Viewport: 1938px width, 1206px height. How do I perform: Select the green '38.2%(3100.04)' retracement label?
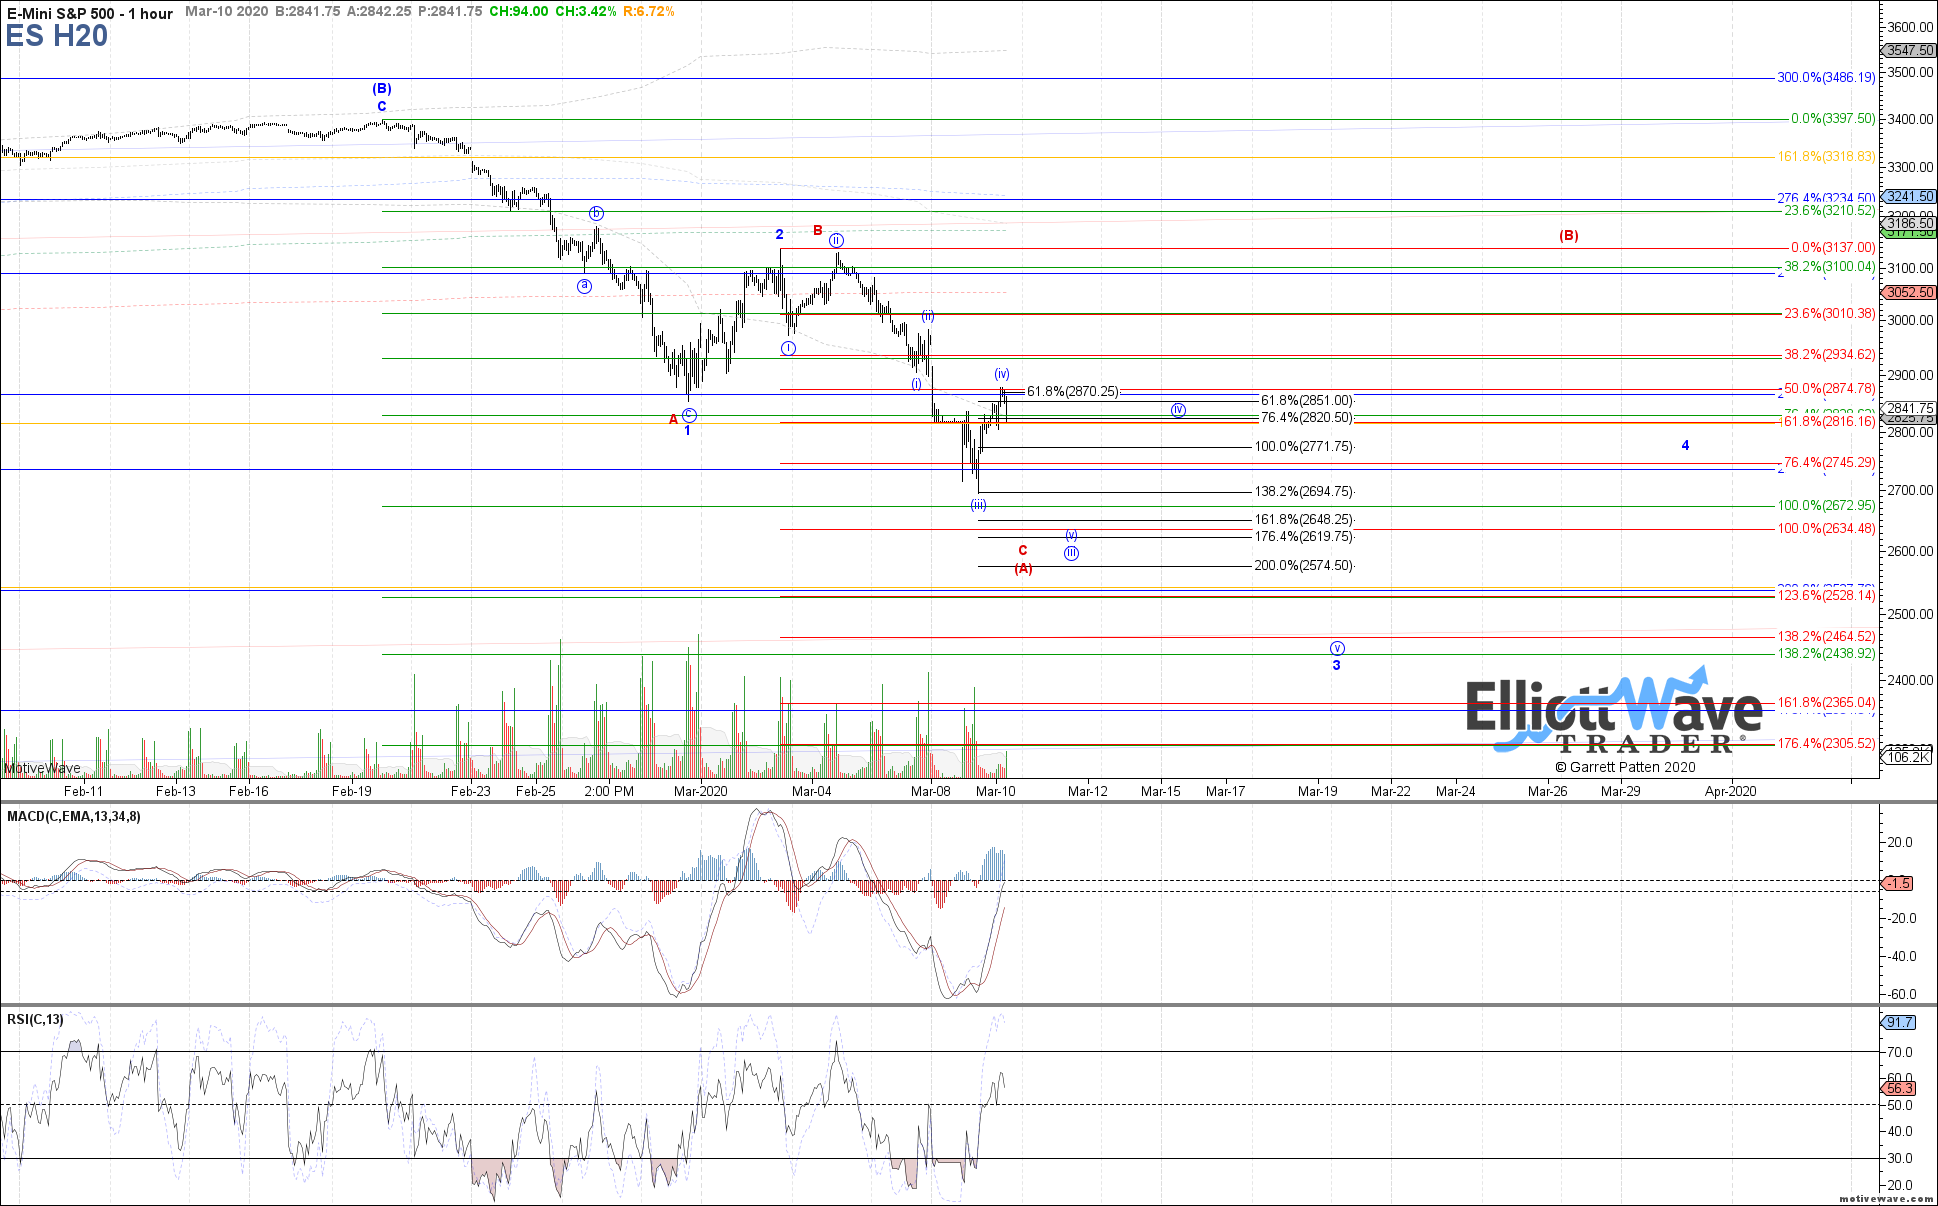coord(1830,267)
